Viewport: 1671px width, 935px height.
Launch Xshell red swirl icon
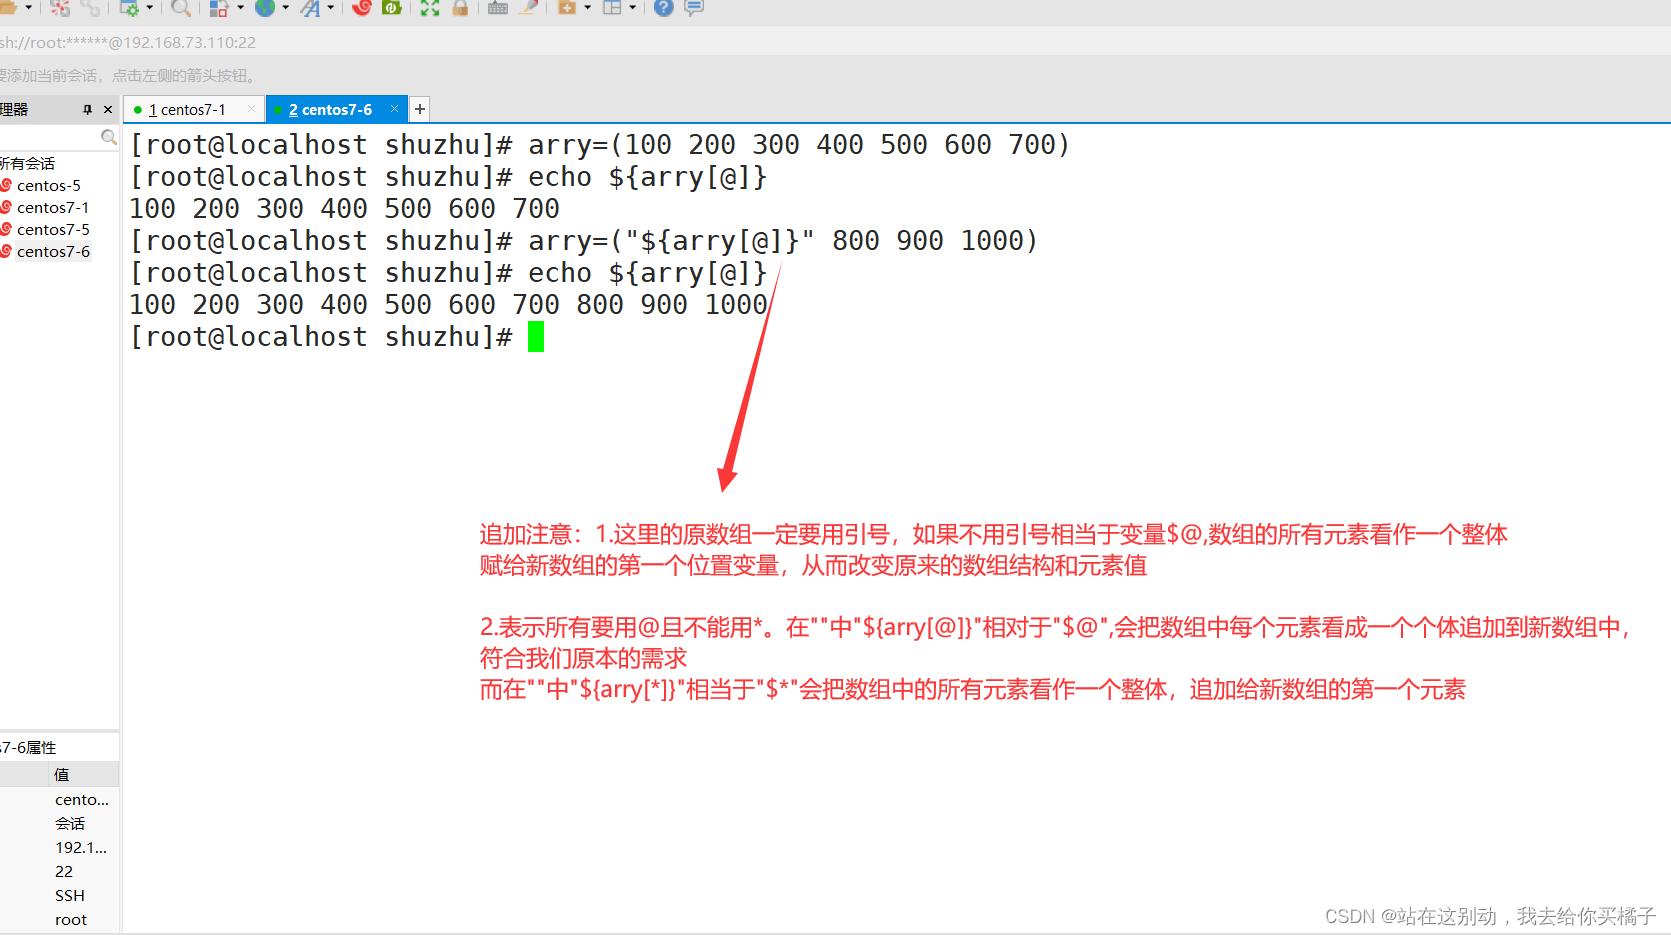coord(362,8)
